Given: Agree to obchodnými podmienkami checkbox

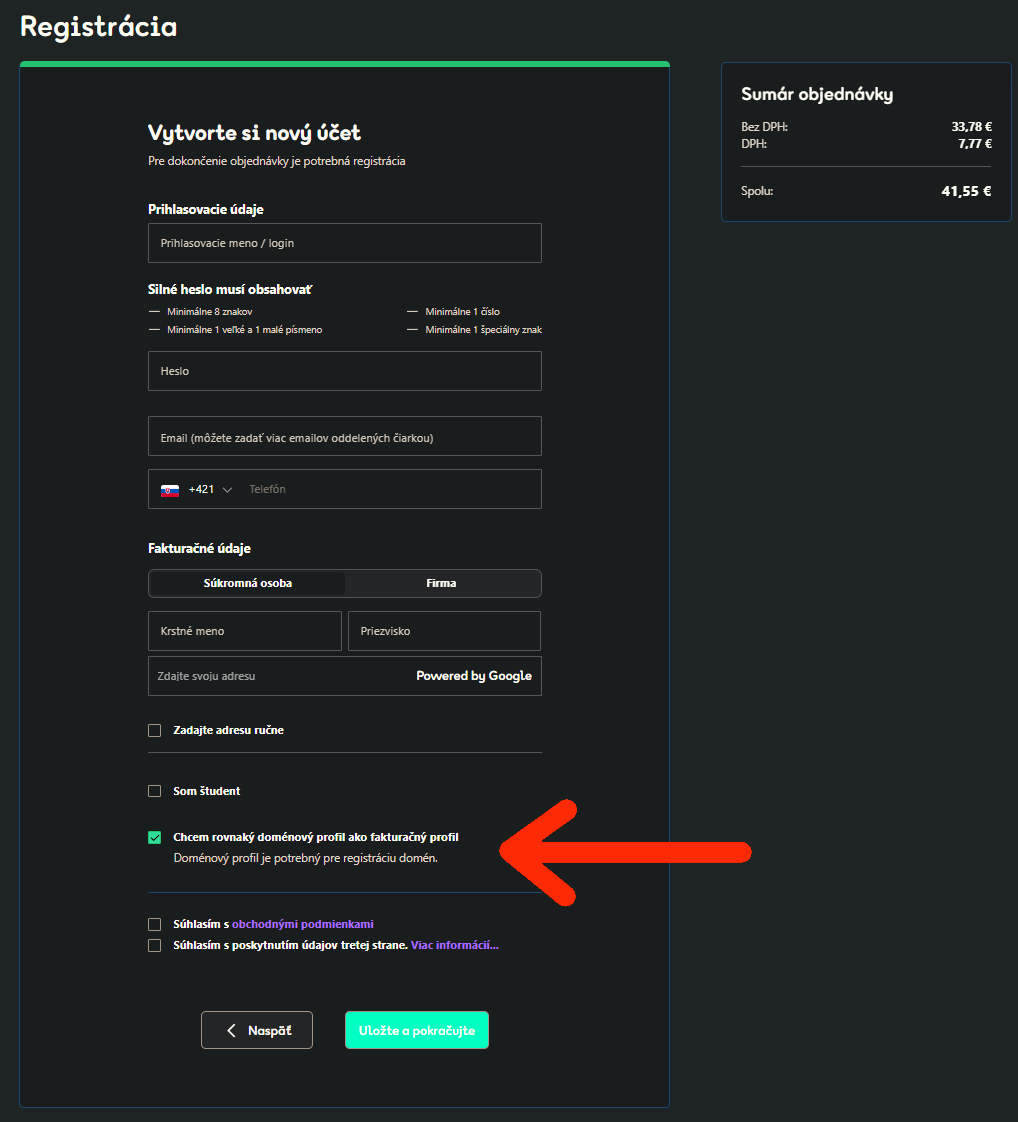Looking at the screenshot, I should click(155, 925).
